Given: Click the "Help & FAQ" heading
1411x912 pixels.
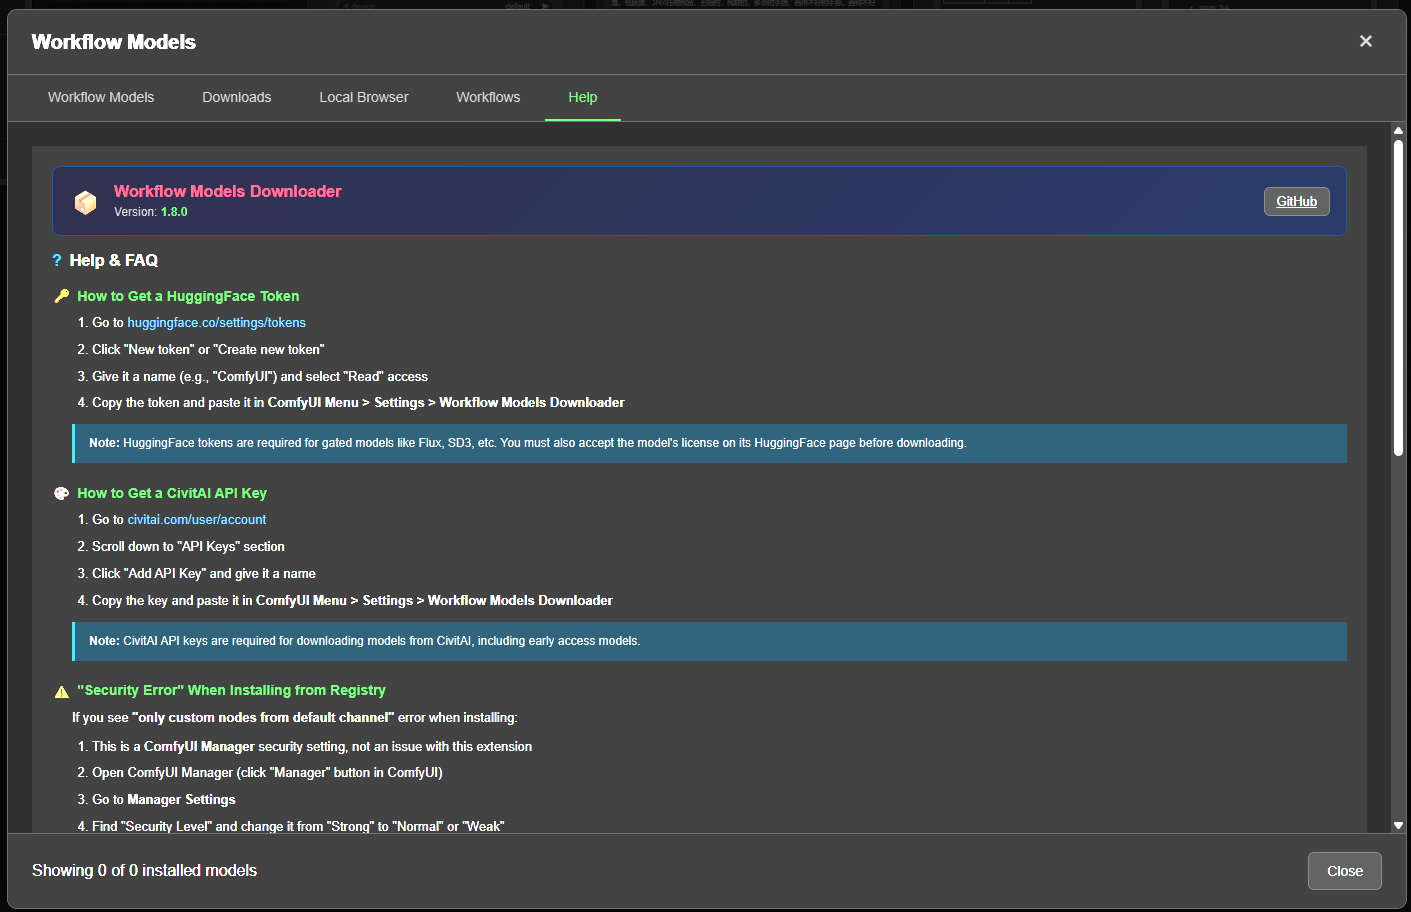Looking at the screenshot, I should point(114,261).
